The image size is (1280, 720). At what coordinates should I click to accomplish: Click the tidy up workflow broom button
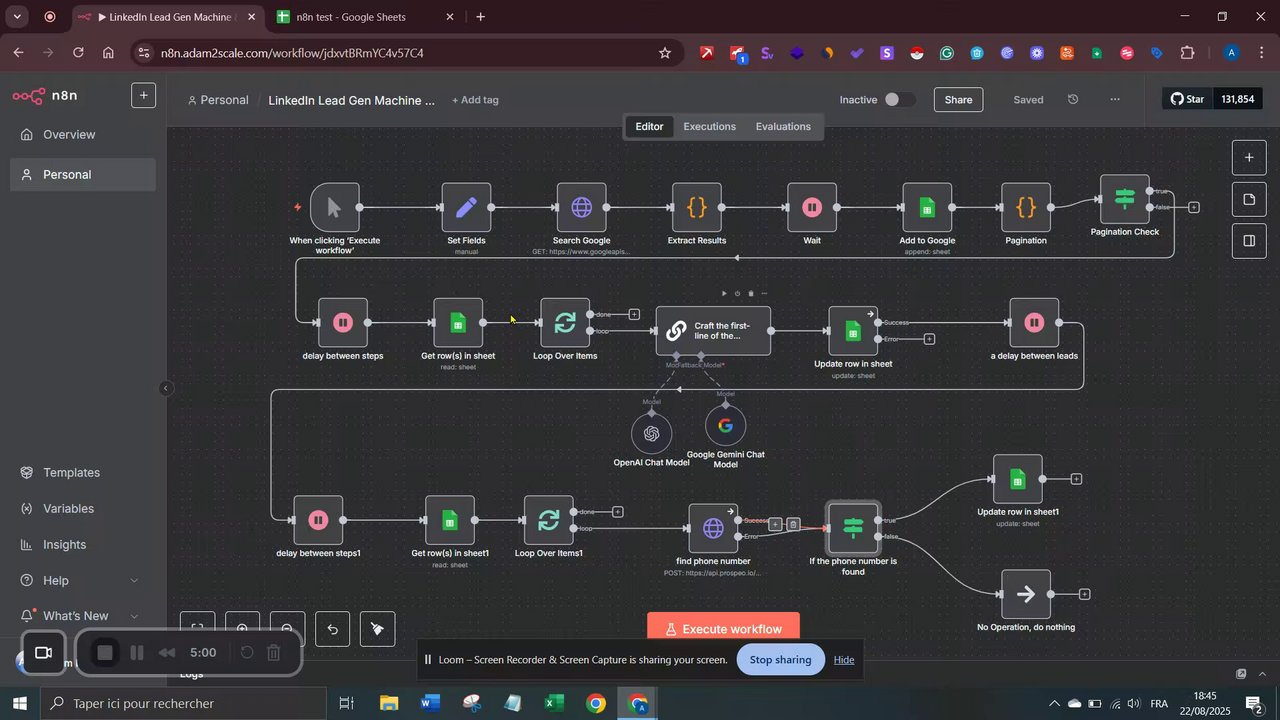coord(377,629)
